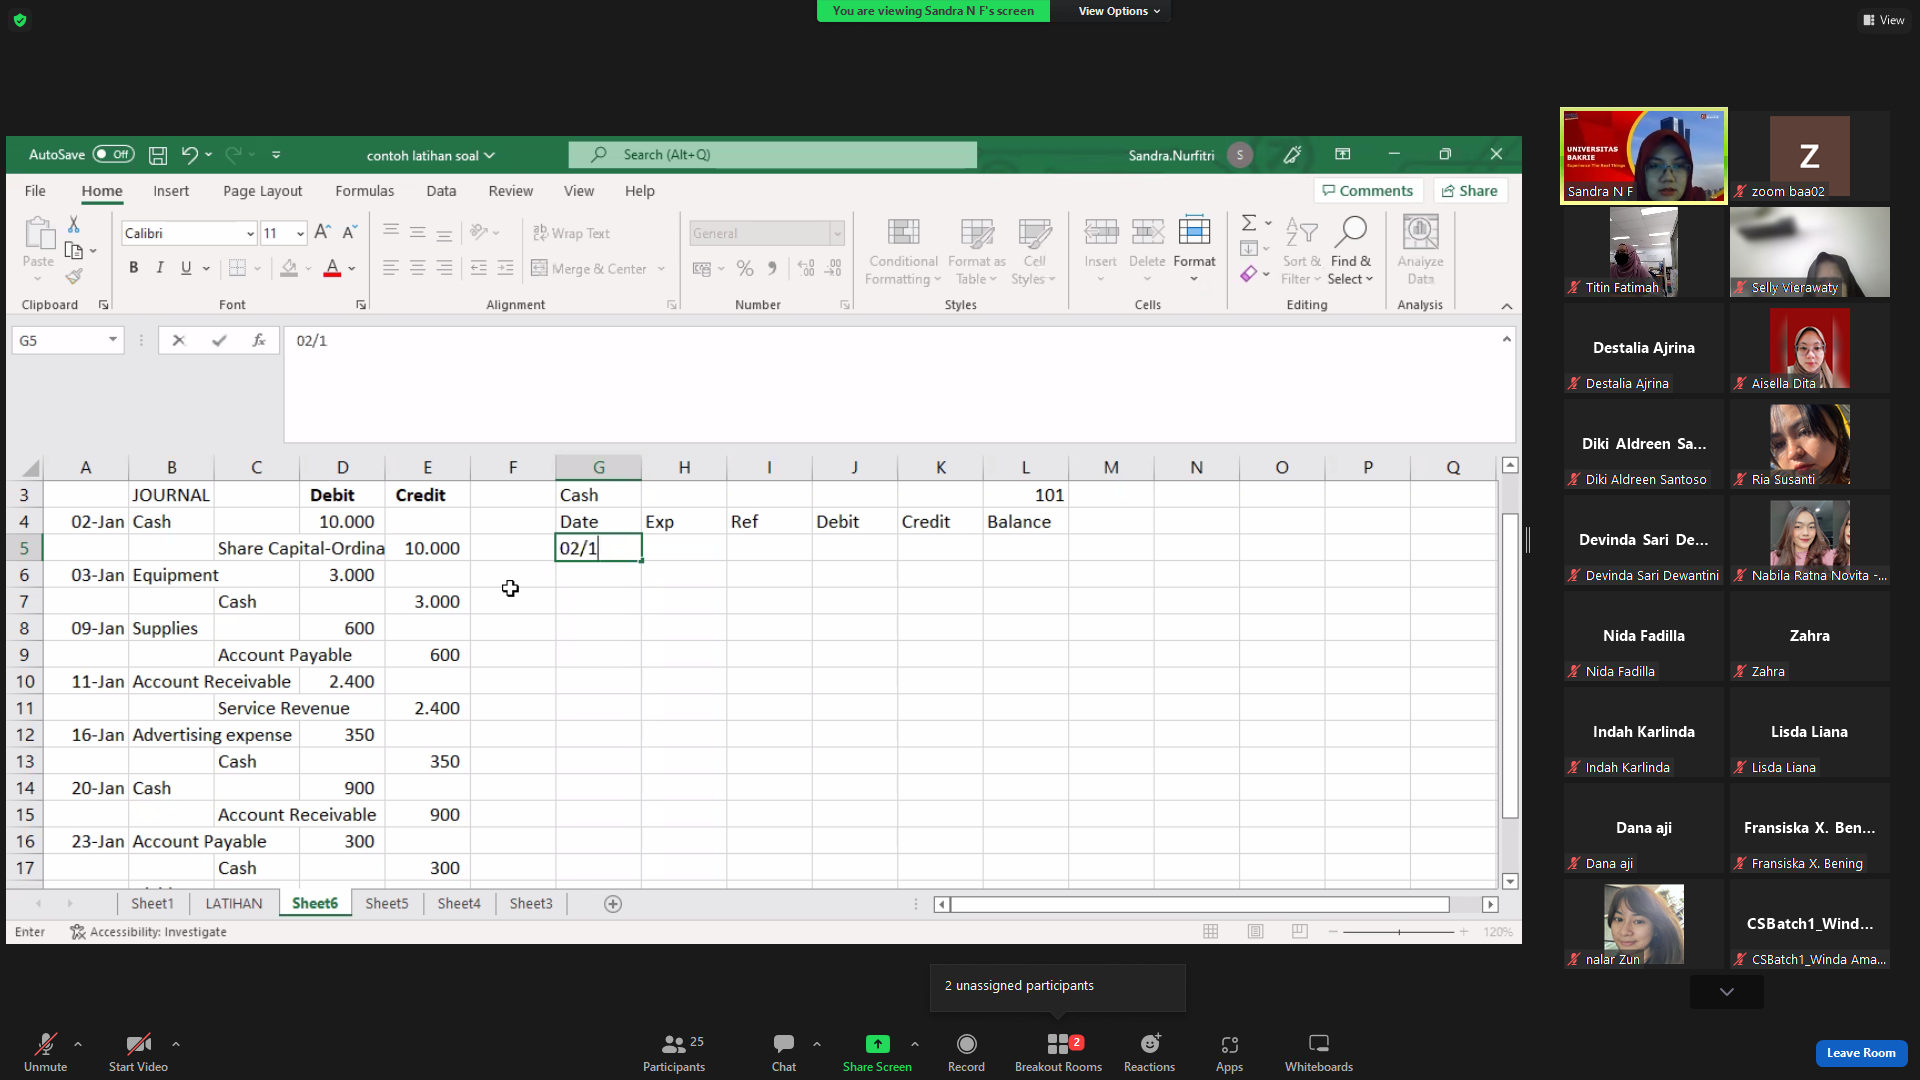The image size is (1920, 1080).
Task: Click the Undo arrow icon
Action: (189, 155)
